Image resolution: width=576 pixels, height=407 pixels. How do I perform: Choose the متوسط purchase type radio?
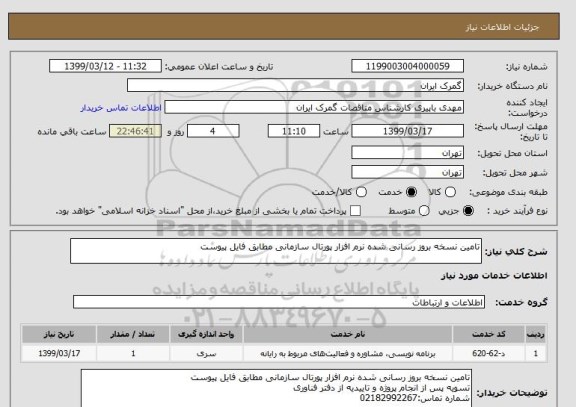(424, 211)
